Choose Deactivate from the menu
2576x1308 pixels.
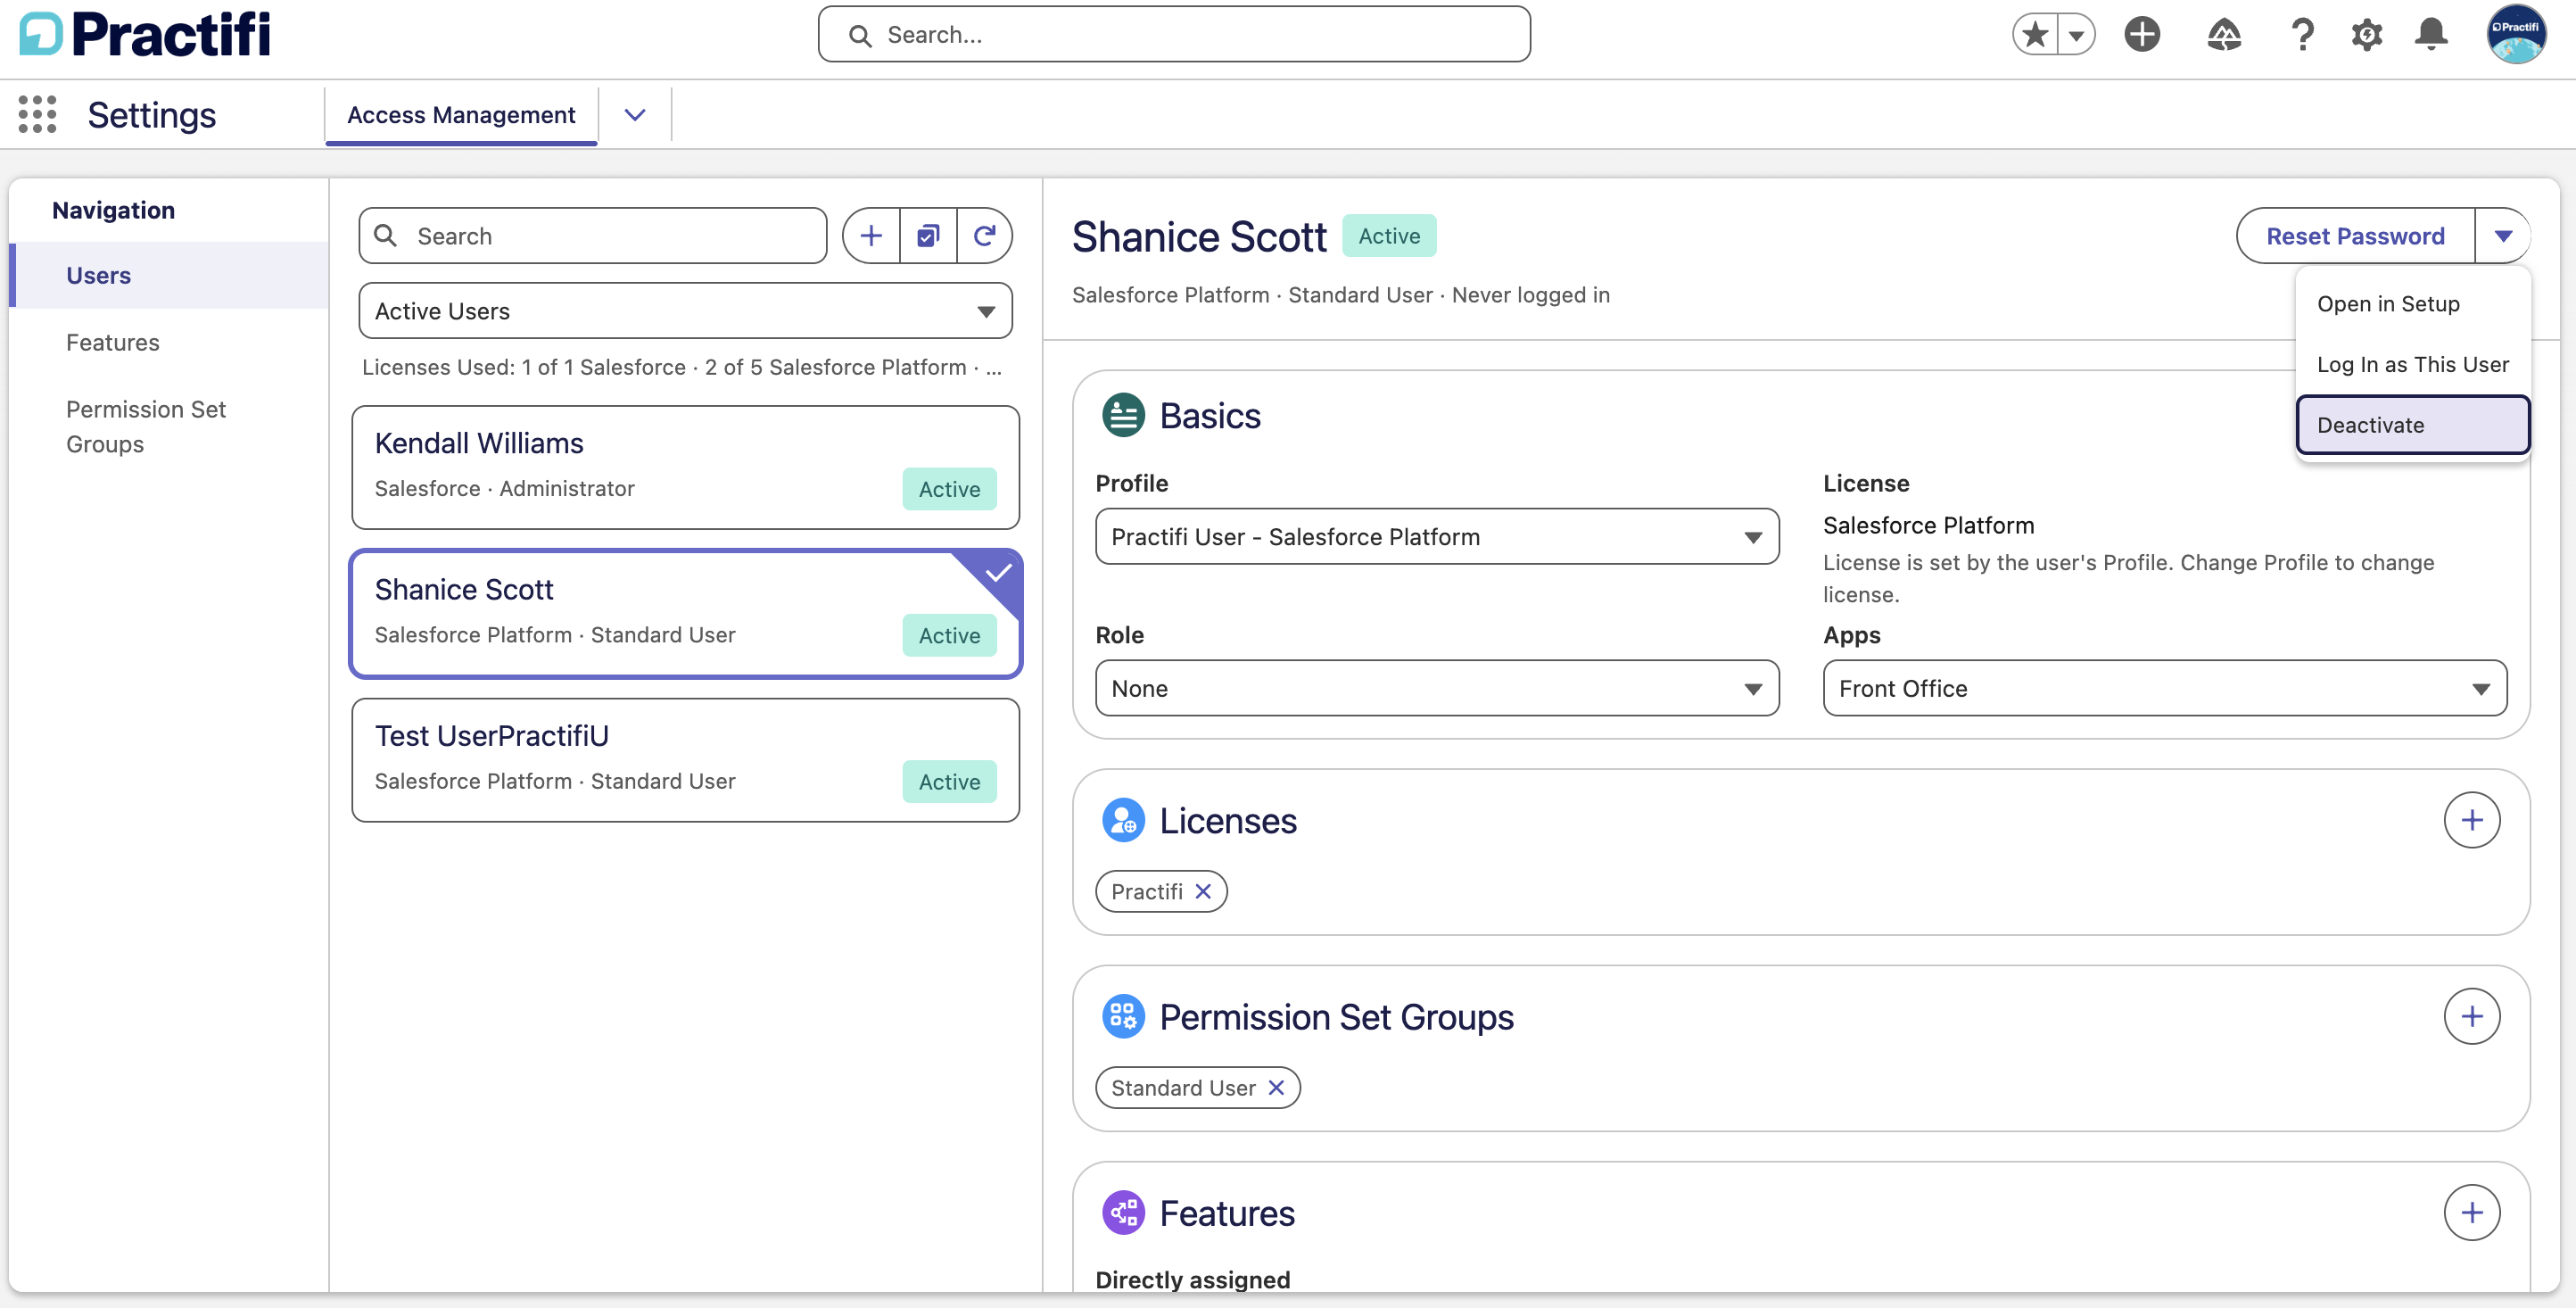pos(2413,425)
